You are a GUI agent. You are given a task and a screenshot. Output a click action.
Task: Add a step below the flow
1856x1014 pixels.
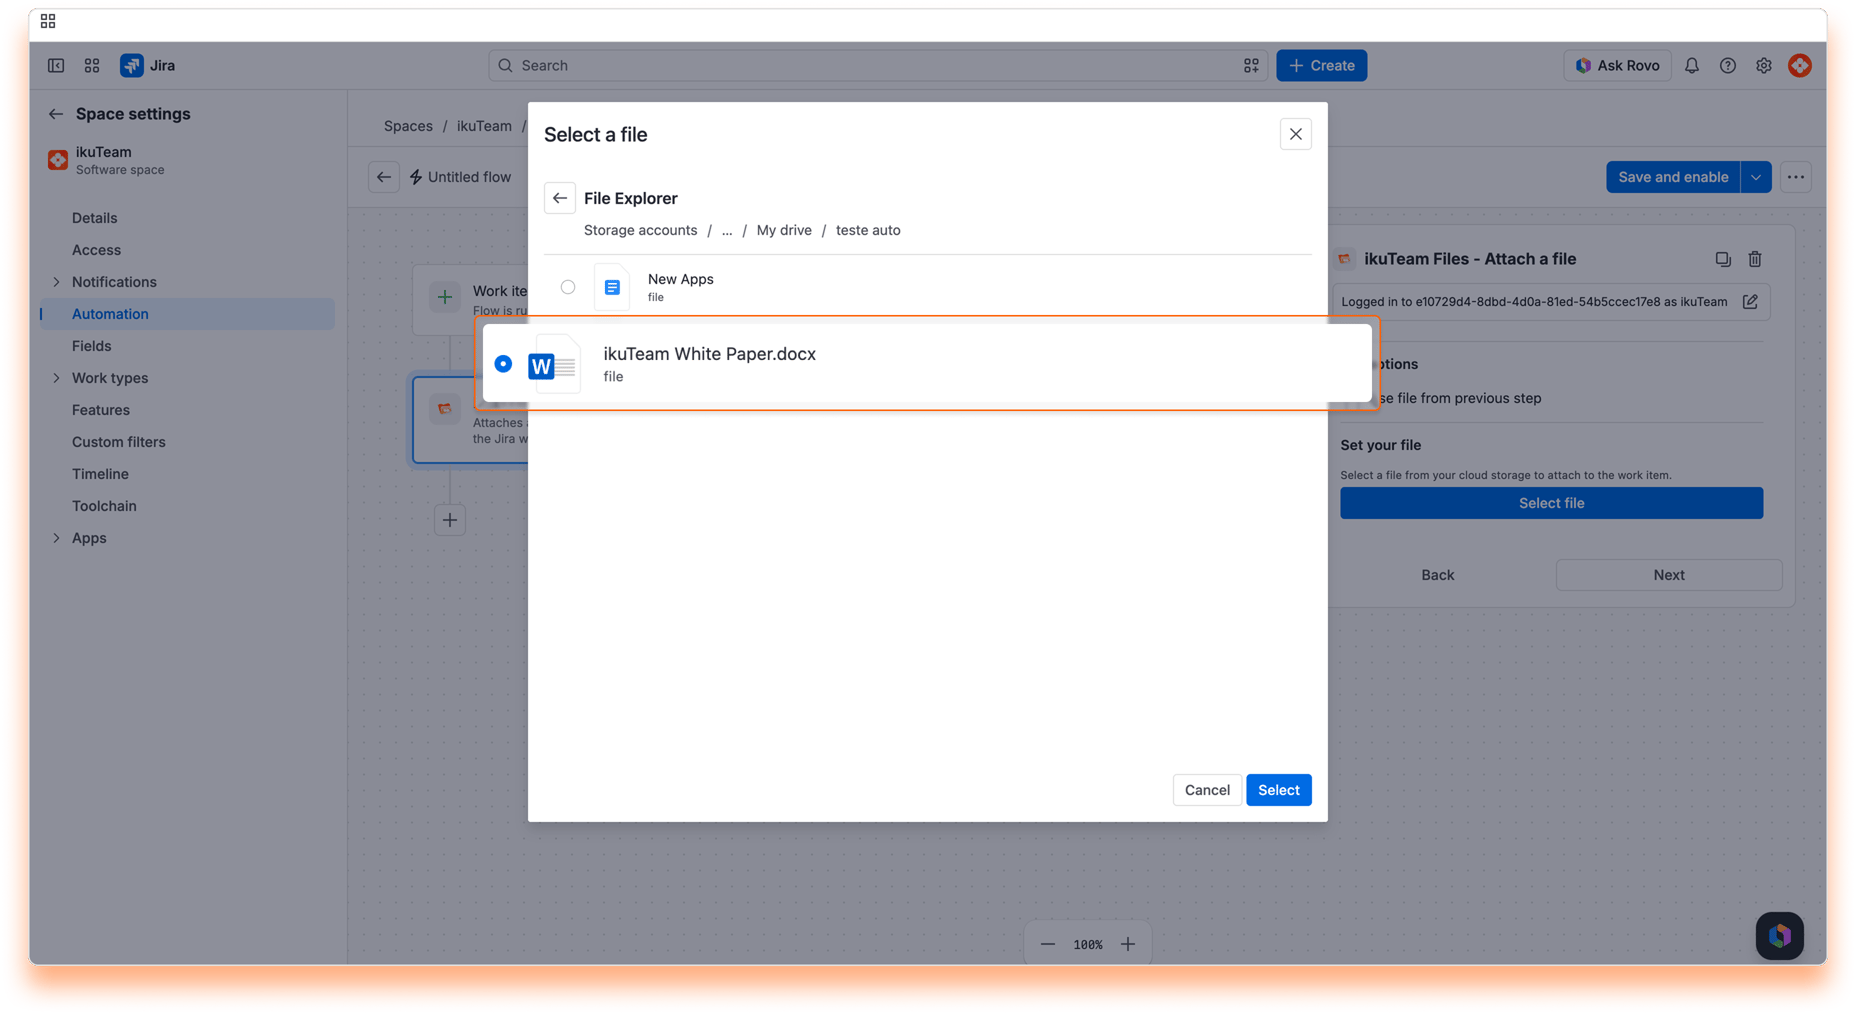tap(450, 520)
